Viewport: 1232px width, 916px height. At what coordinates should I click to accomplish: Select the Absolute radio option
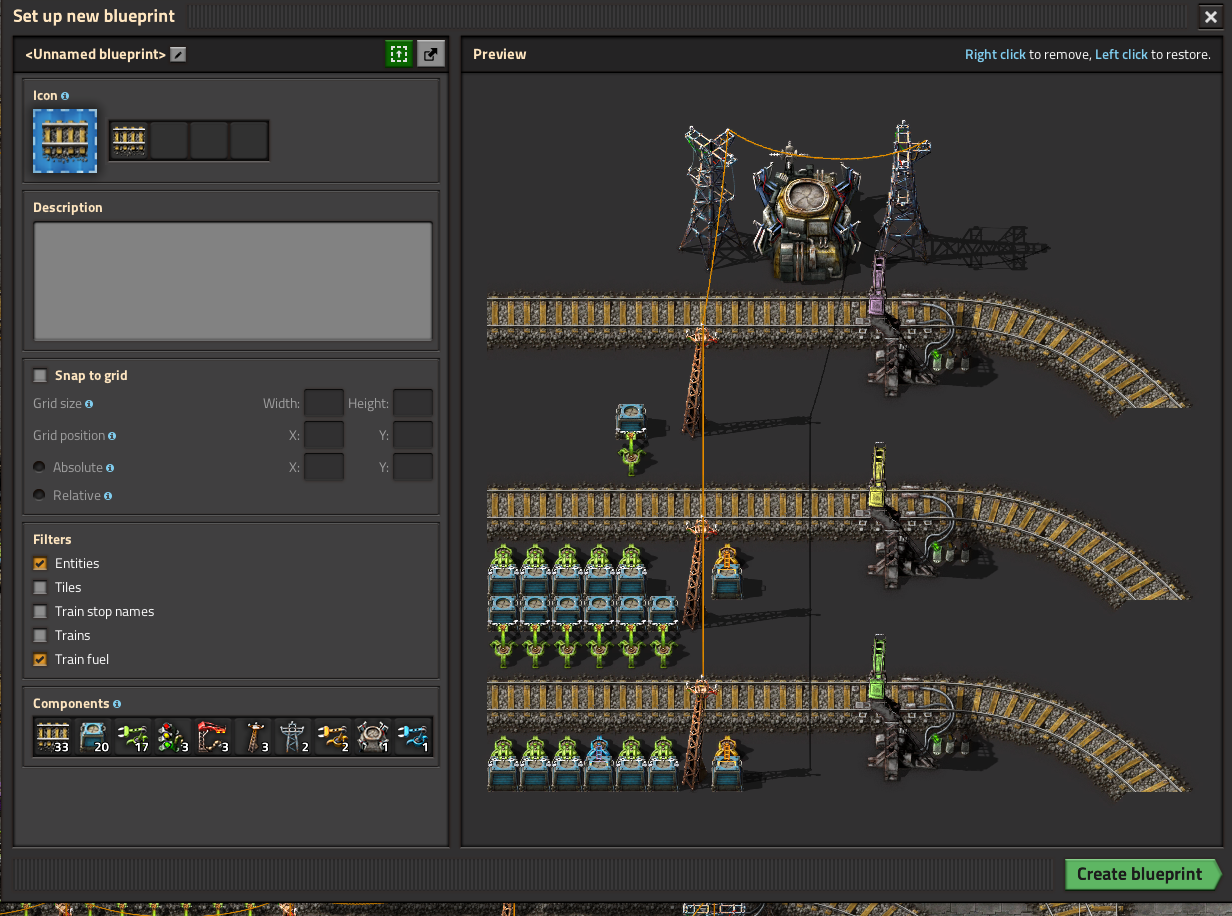40,467
